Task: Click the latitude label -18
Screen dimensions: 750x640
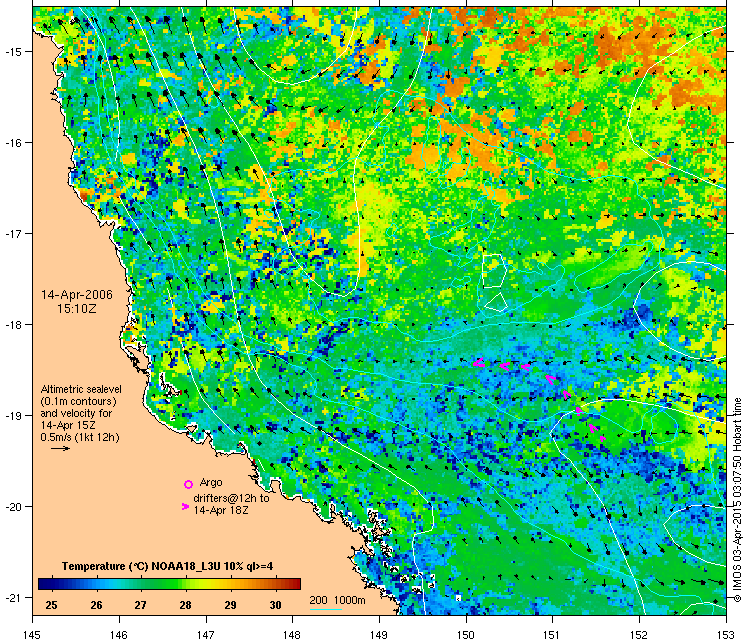Action: 12,324
